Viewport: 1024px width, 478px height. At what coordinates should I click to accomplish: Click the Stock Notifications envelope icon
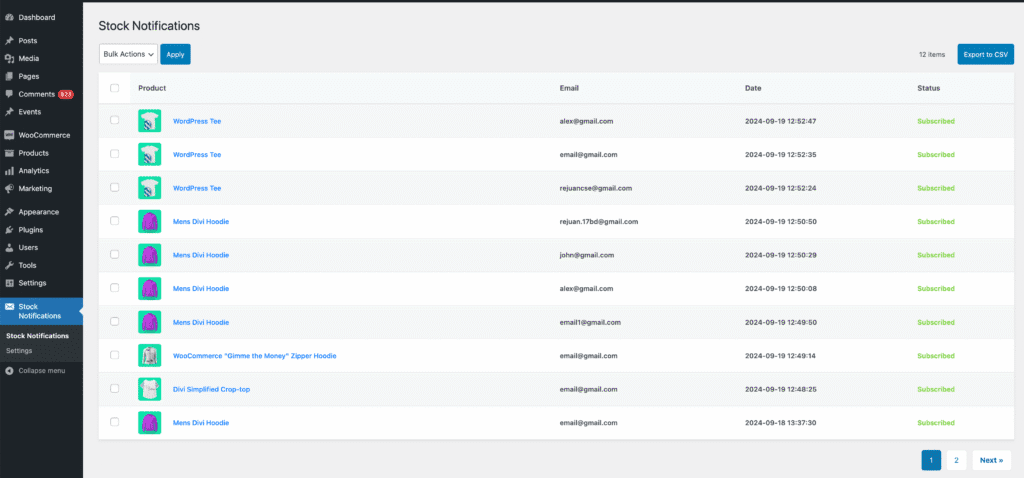9,306
